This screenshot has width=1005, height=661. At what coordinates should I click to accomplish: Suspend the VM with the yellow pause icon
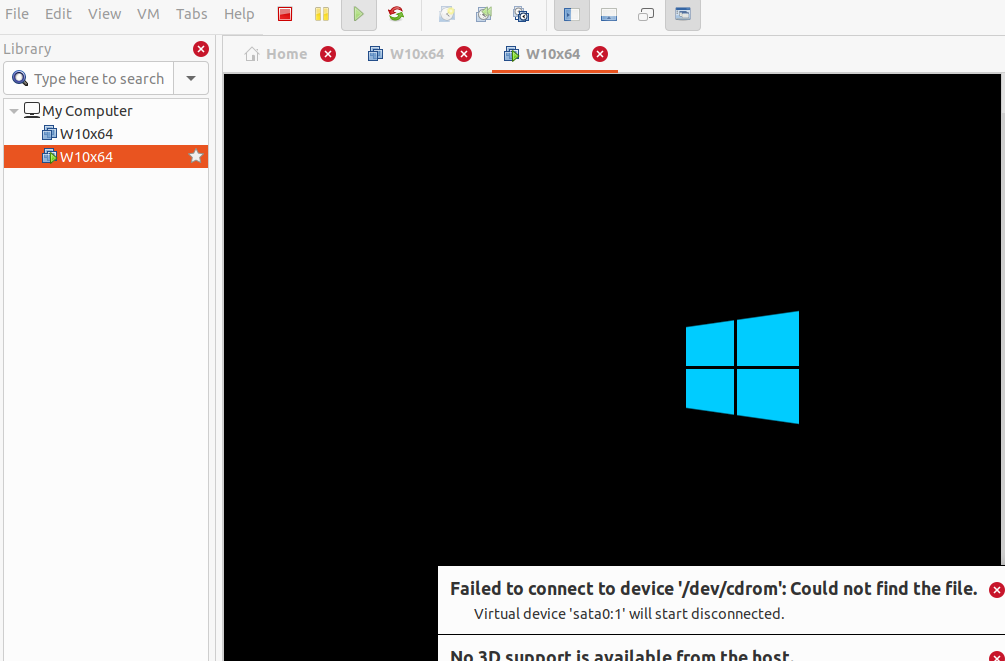pos(322,14)
